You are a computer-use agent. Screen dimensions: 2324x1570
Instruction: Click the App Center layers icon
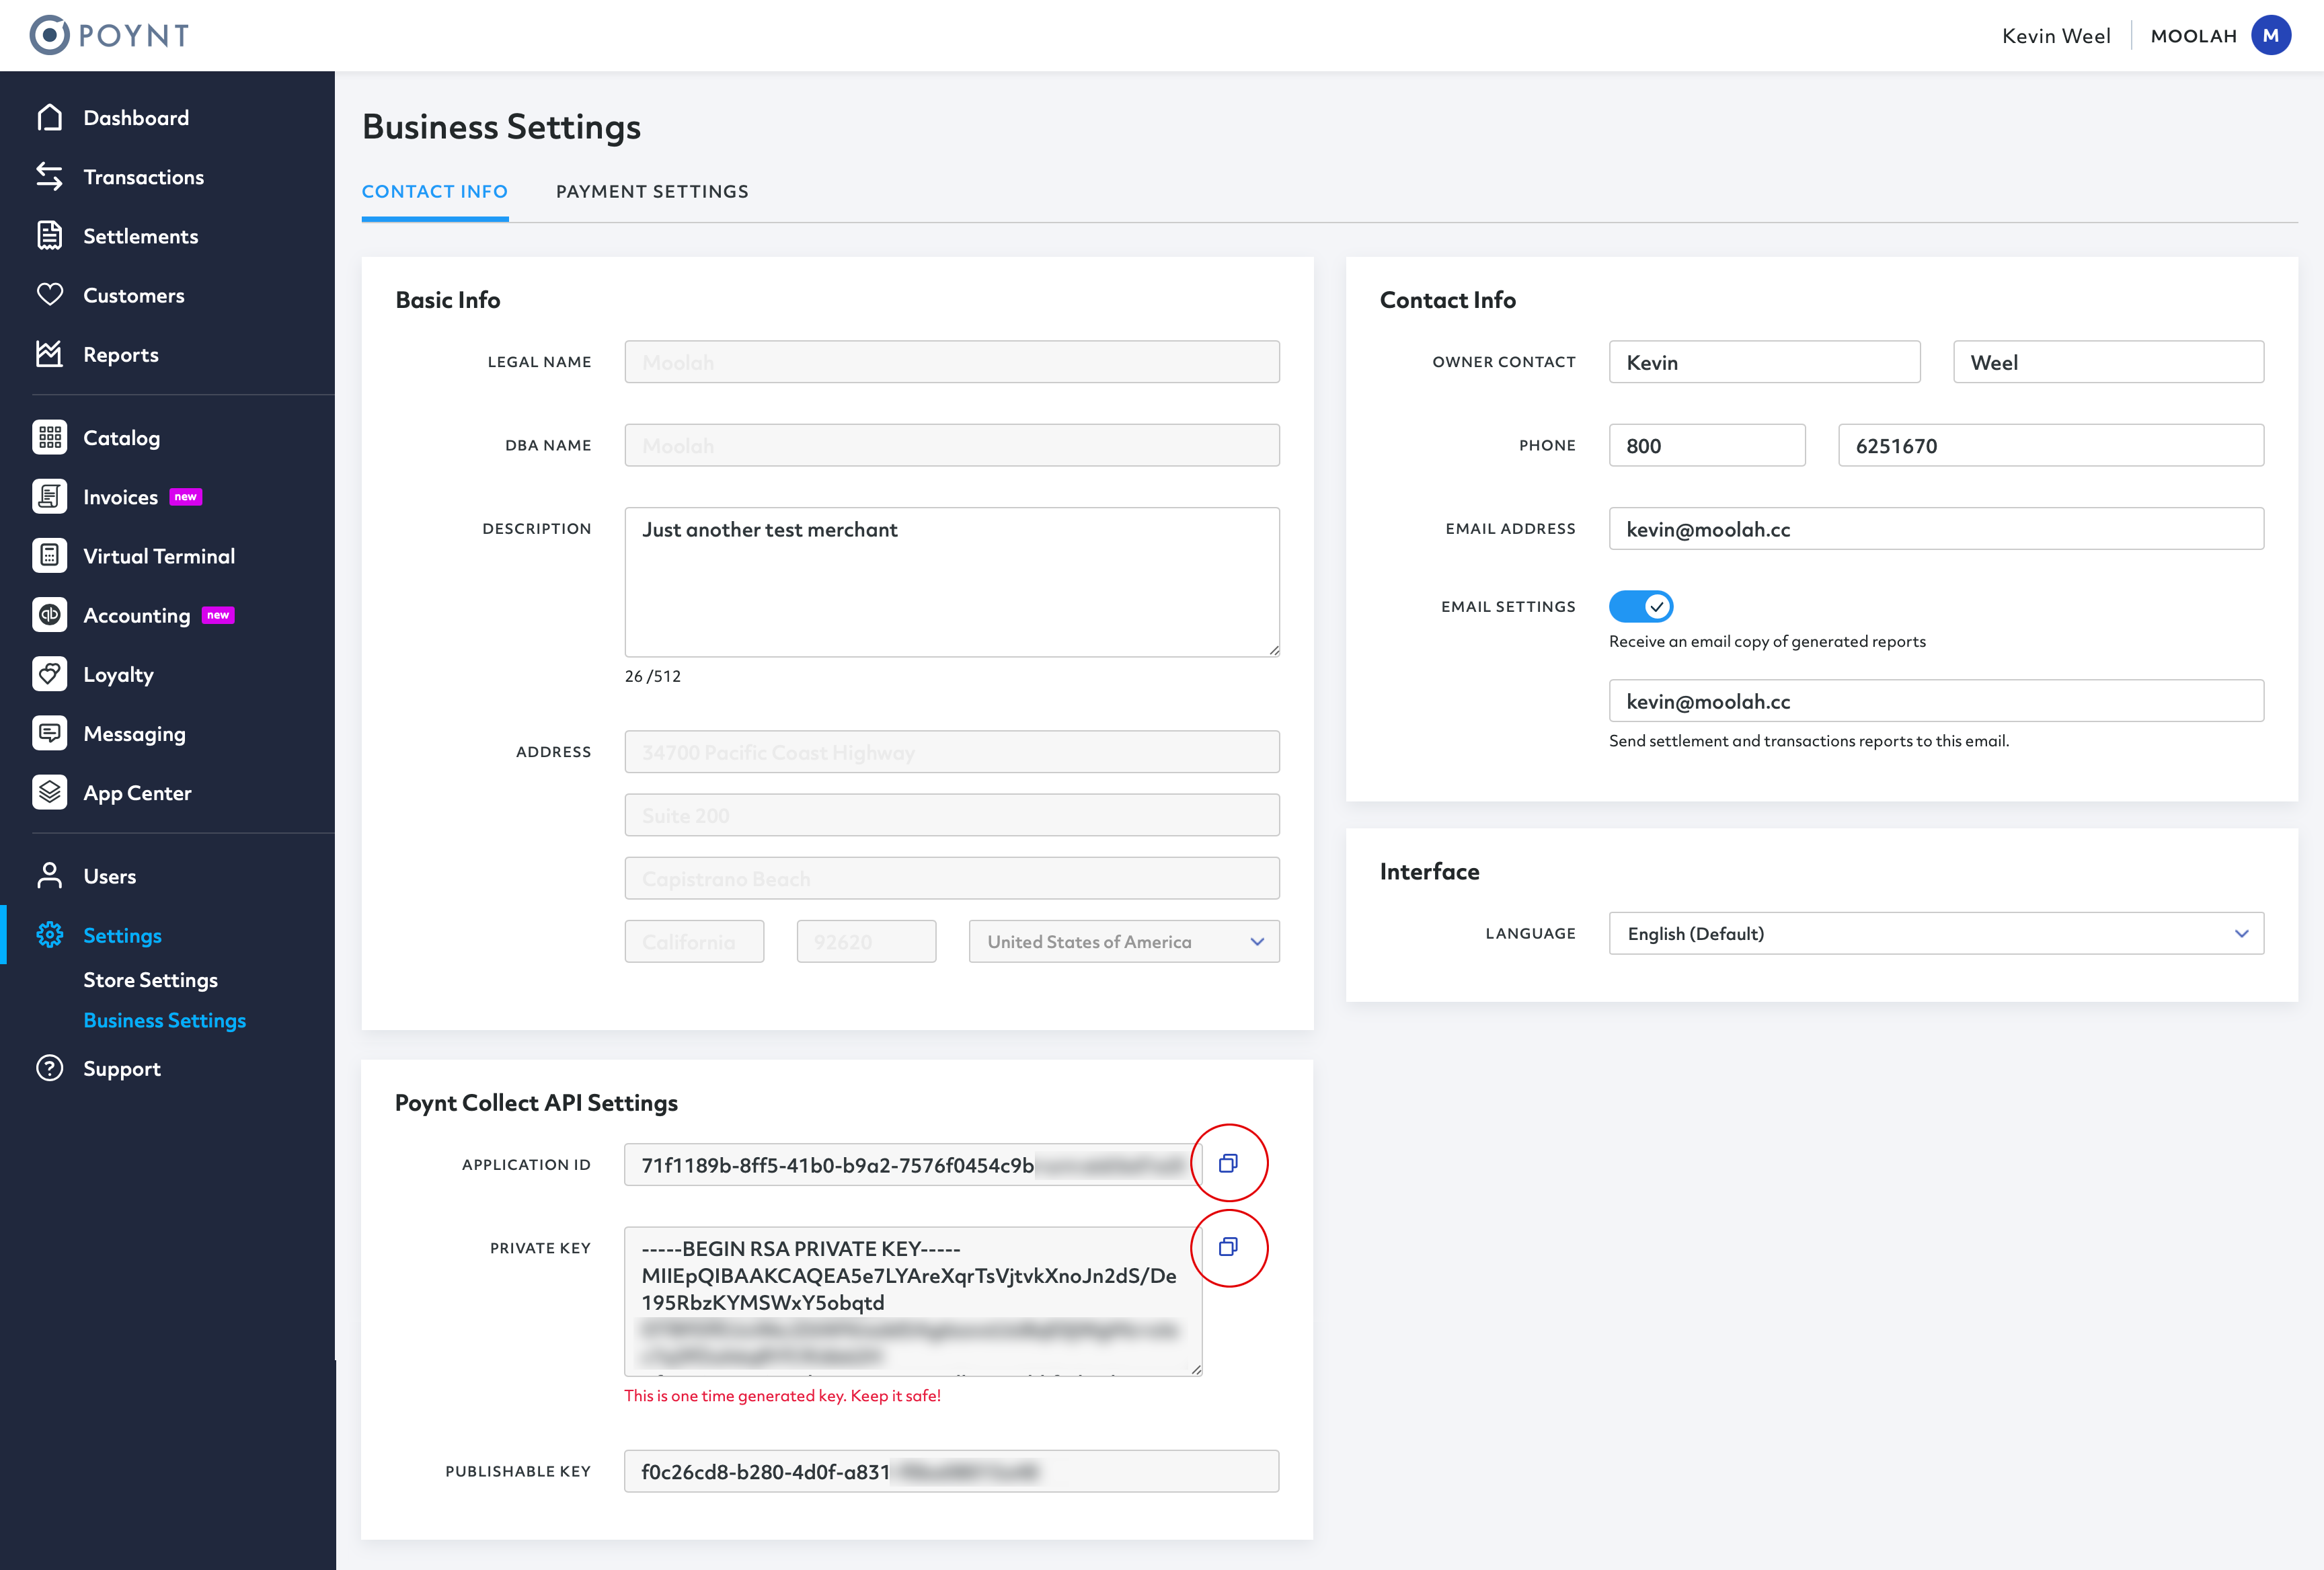coord(49,792)
